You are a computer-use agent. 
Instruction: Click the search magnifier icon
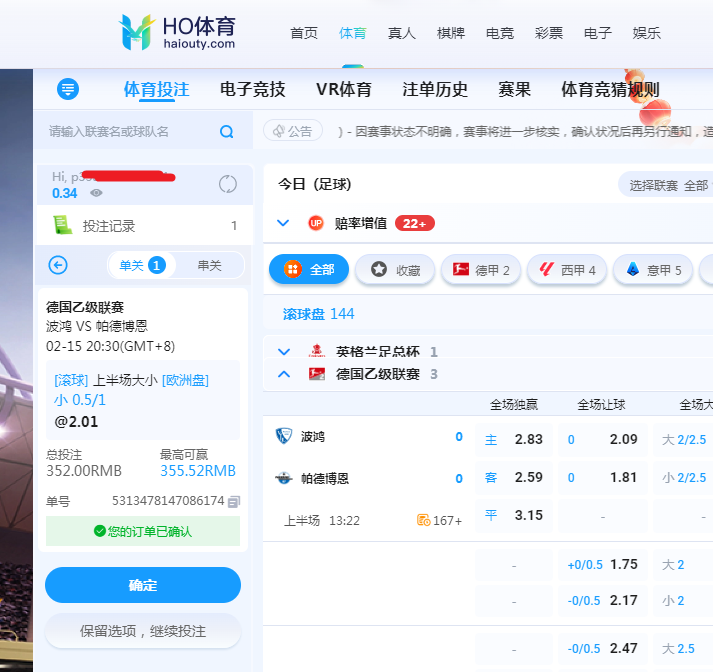(x=227, y=131)
